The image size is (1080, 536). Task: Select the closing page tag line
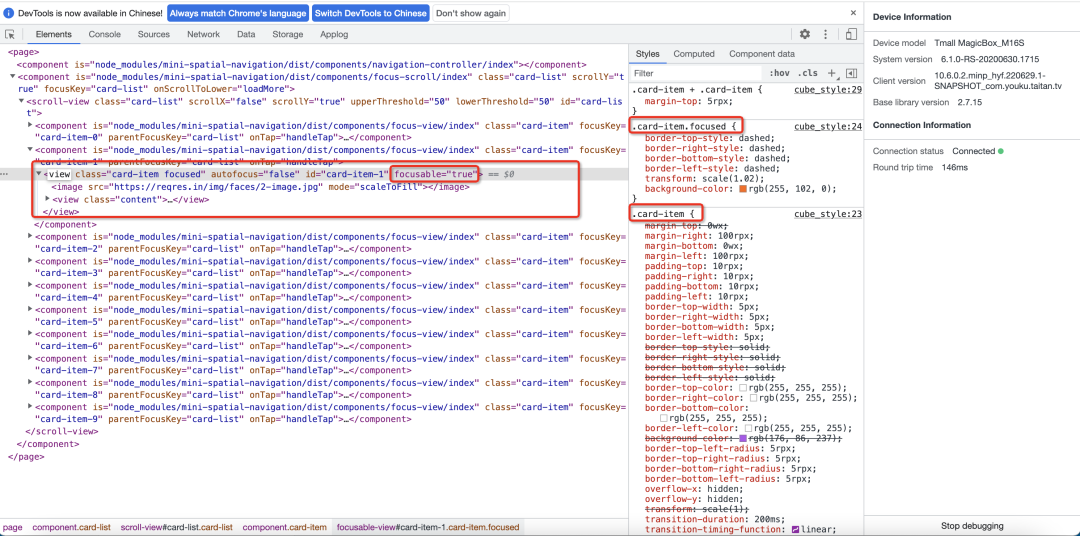point(26,456)
